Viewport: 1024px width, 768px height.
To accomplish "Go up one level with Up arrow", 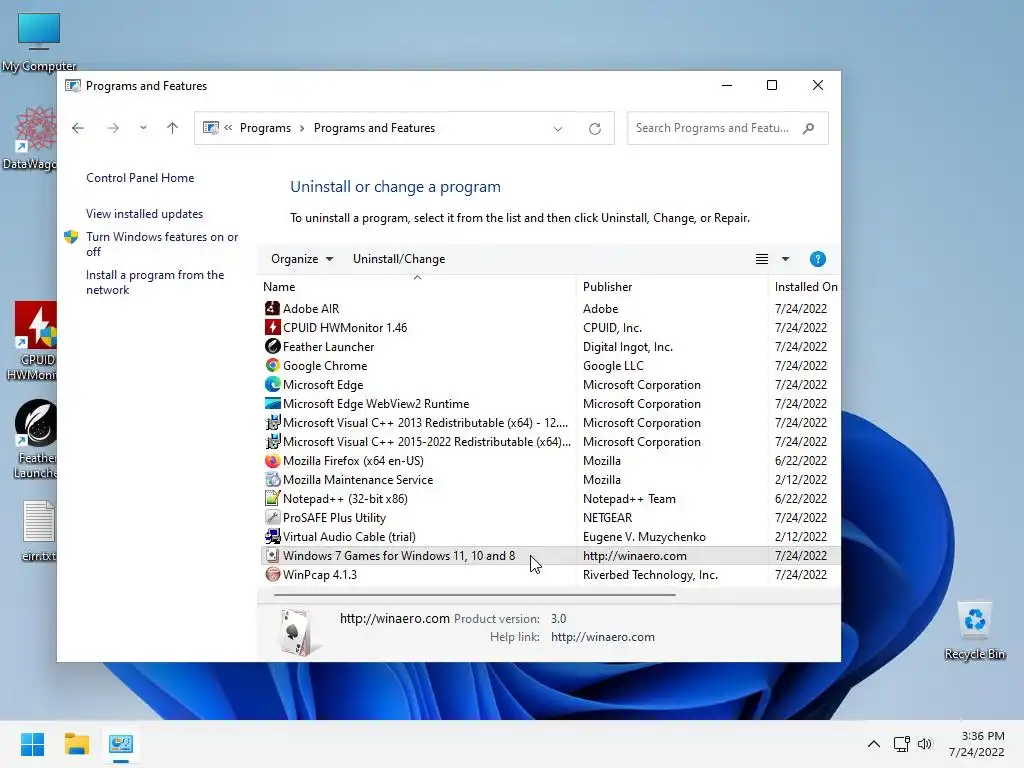I will click(172, 128).
